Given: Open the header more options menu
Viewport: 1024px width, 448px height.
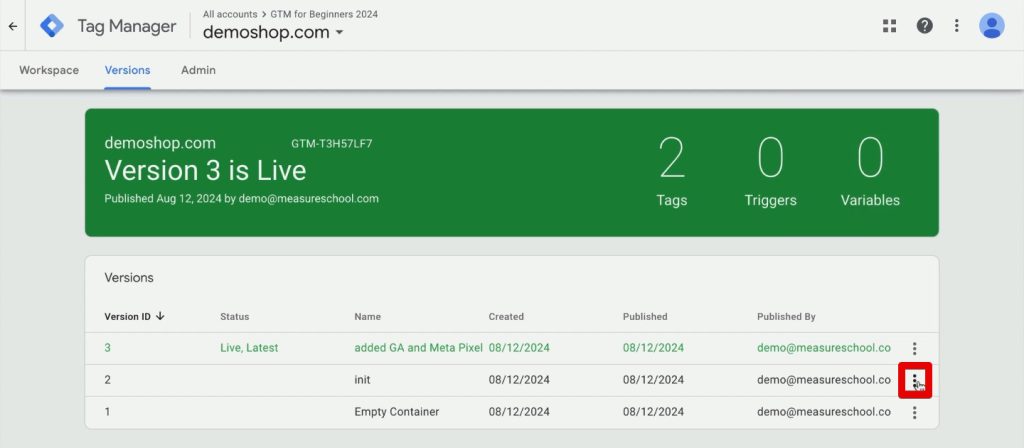Looking at the screenshot, I should 956,25.
